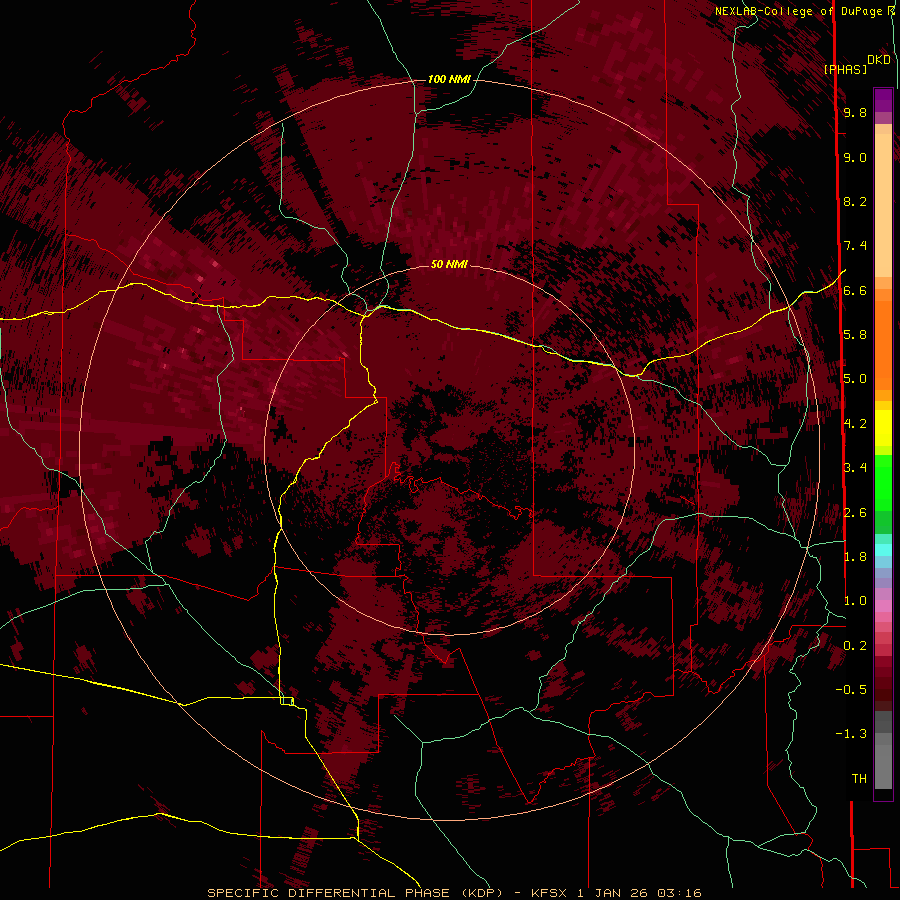Click the 7.4 value on the color scale
900x900 pixels.
point(855,246)
